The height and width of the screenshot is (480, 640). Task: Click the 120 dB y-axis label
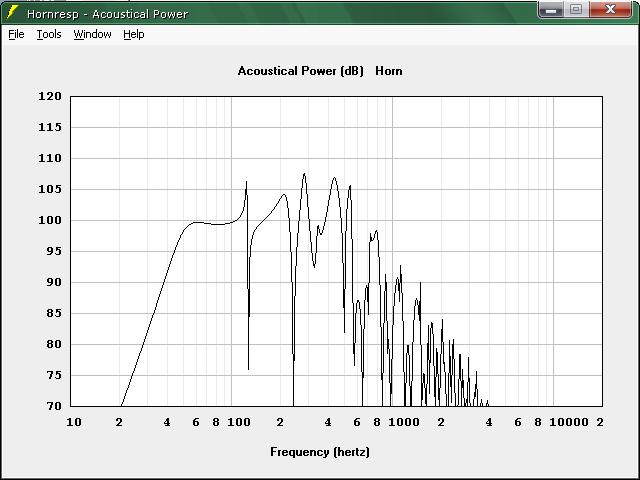(x=50, y=96)
